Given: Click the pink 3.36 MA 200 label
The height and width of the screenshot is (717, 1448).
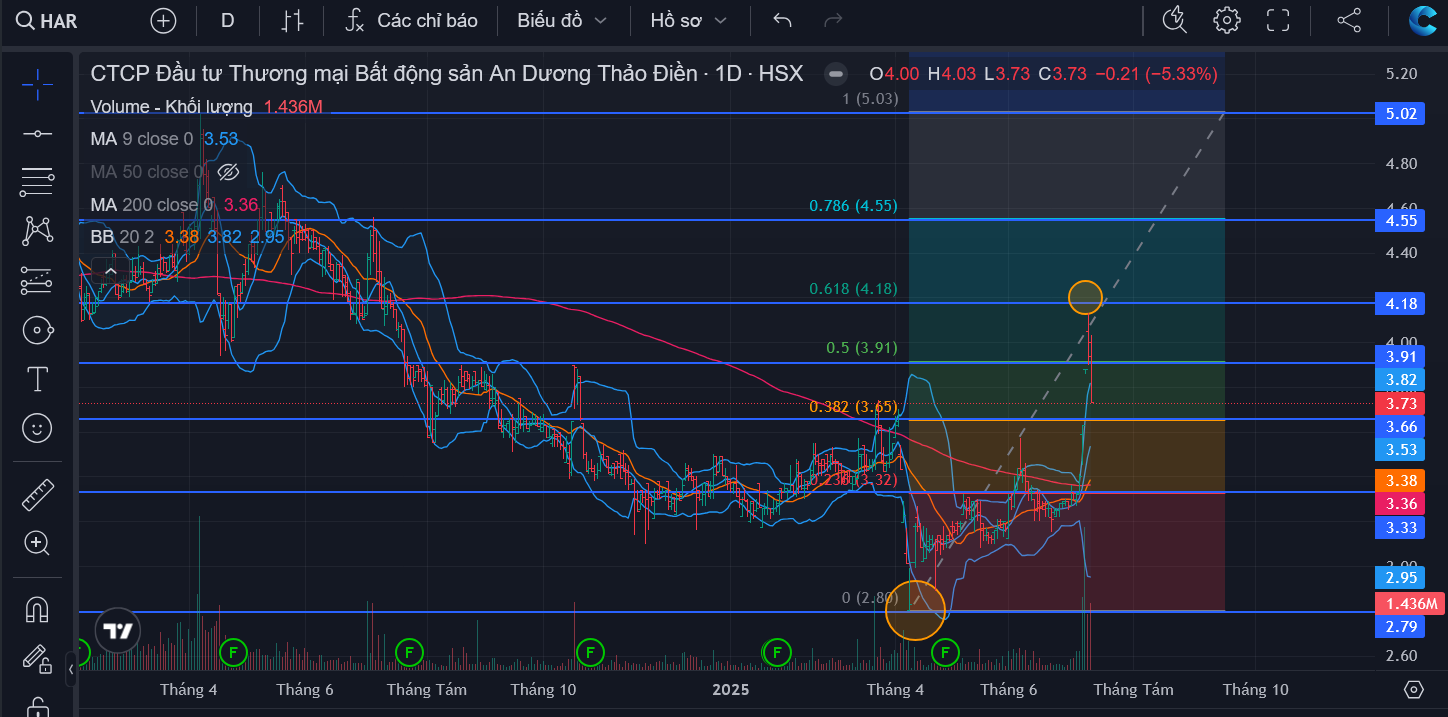Looking at the screenshot, I should click(1400, 503).
